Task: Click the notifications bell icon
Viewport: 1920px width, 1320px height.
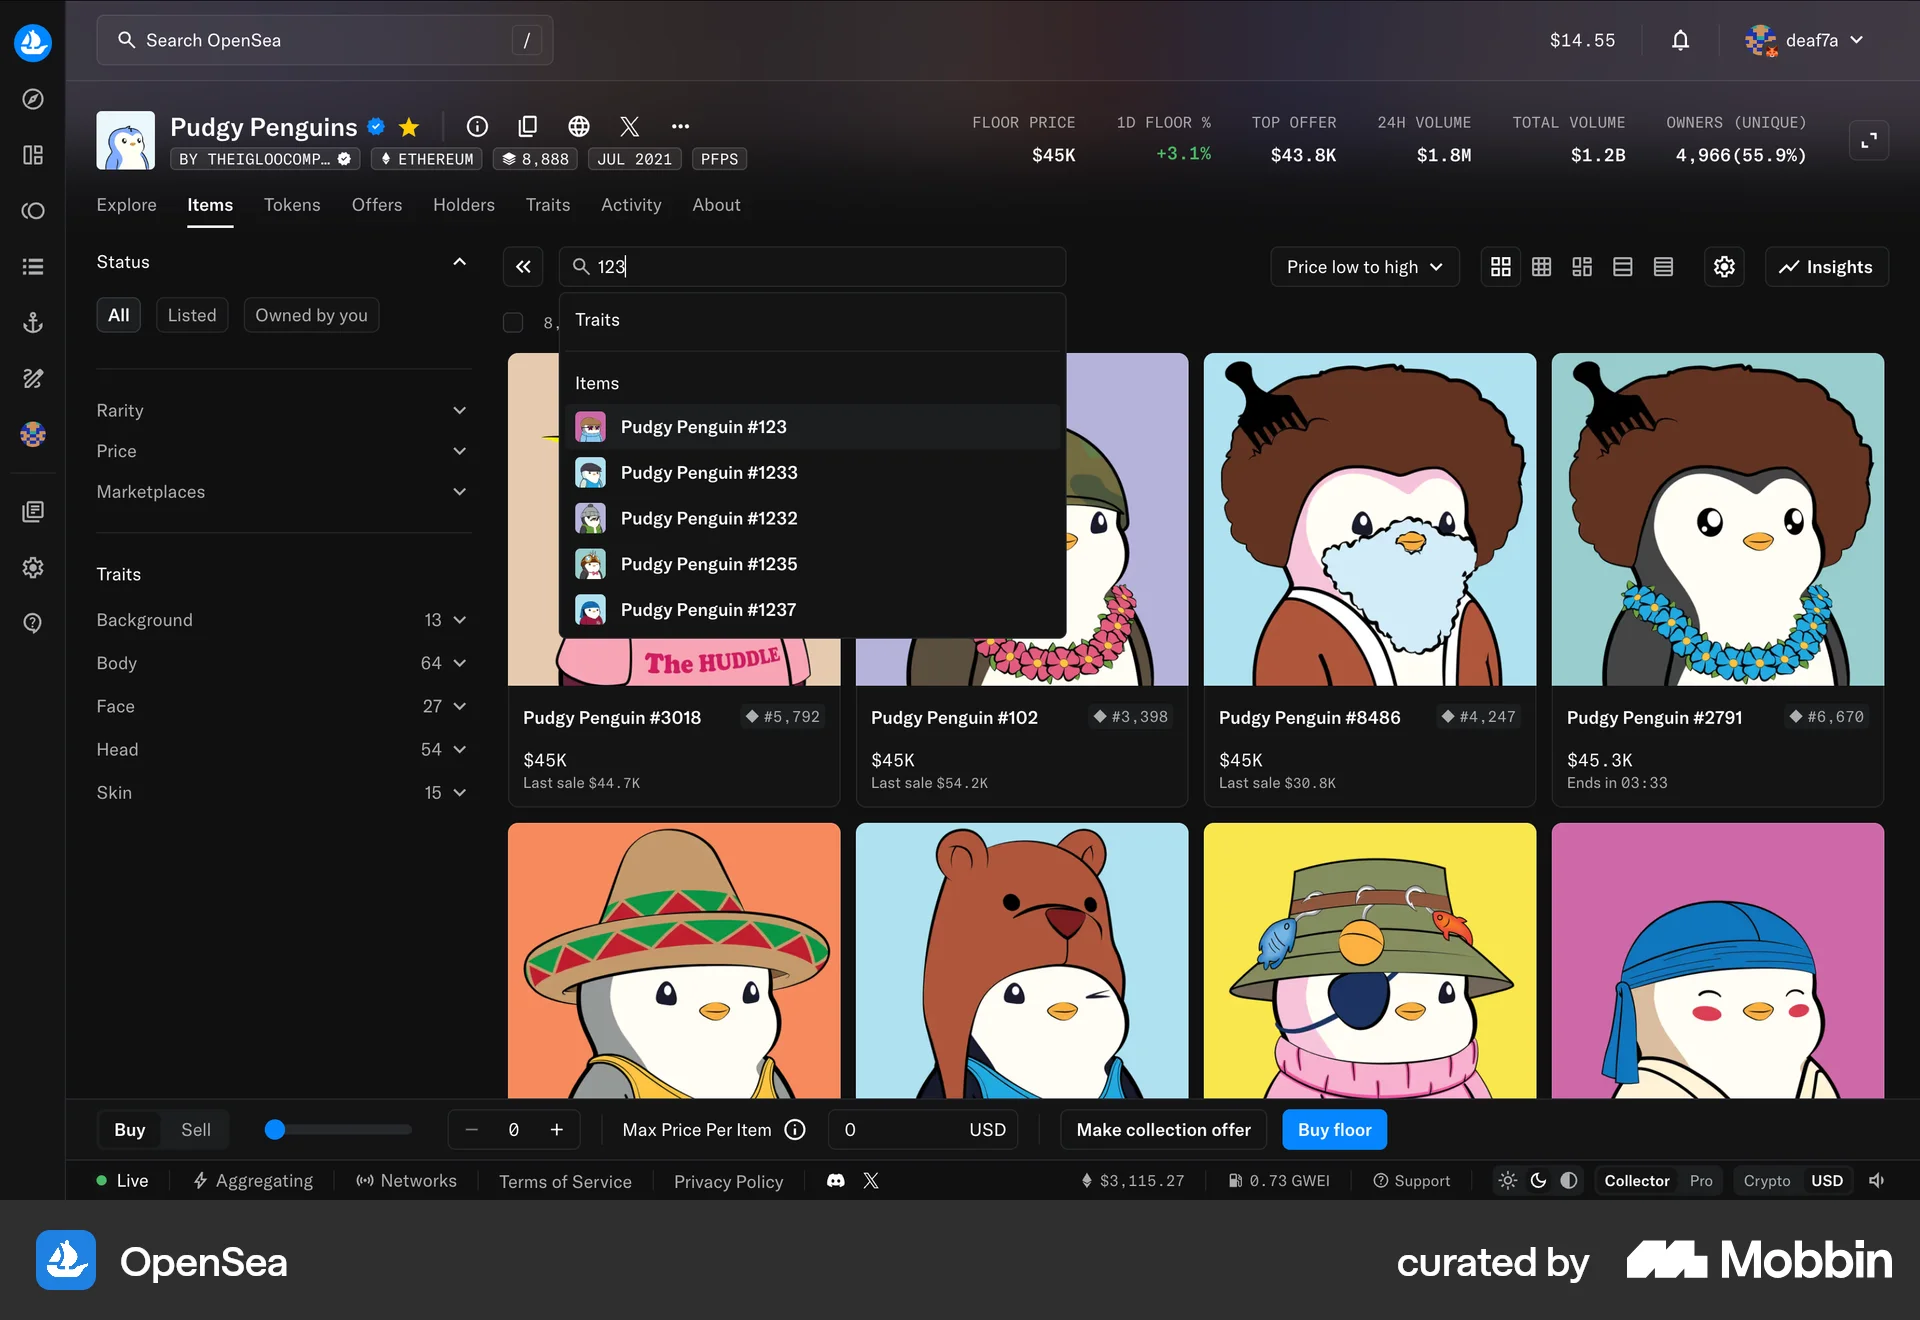Action: (1680, 40)
